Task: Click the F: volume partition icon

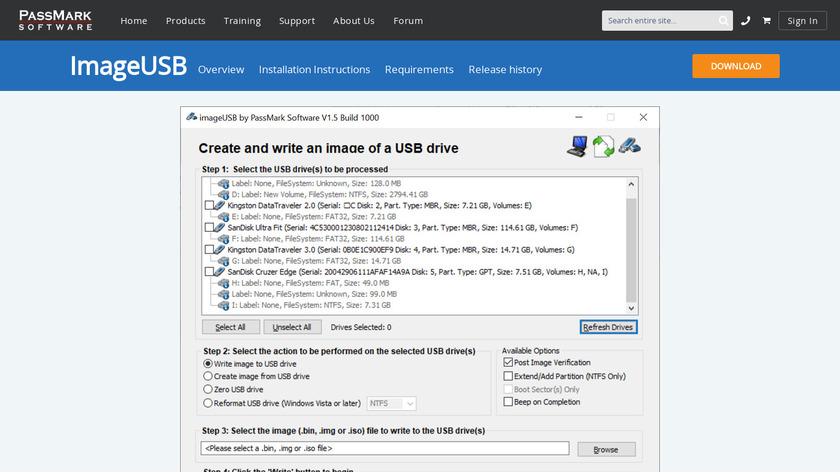Action: [224, 239]
